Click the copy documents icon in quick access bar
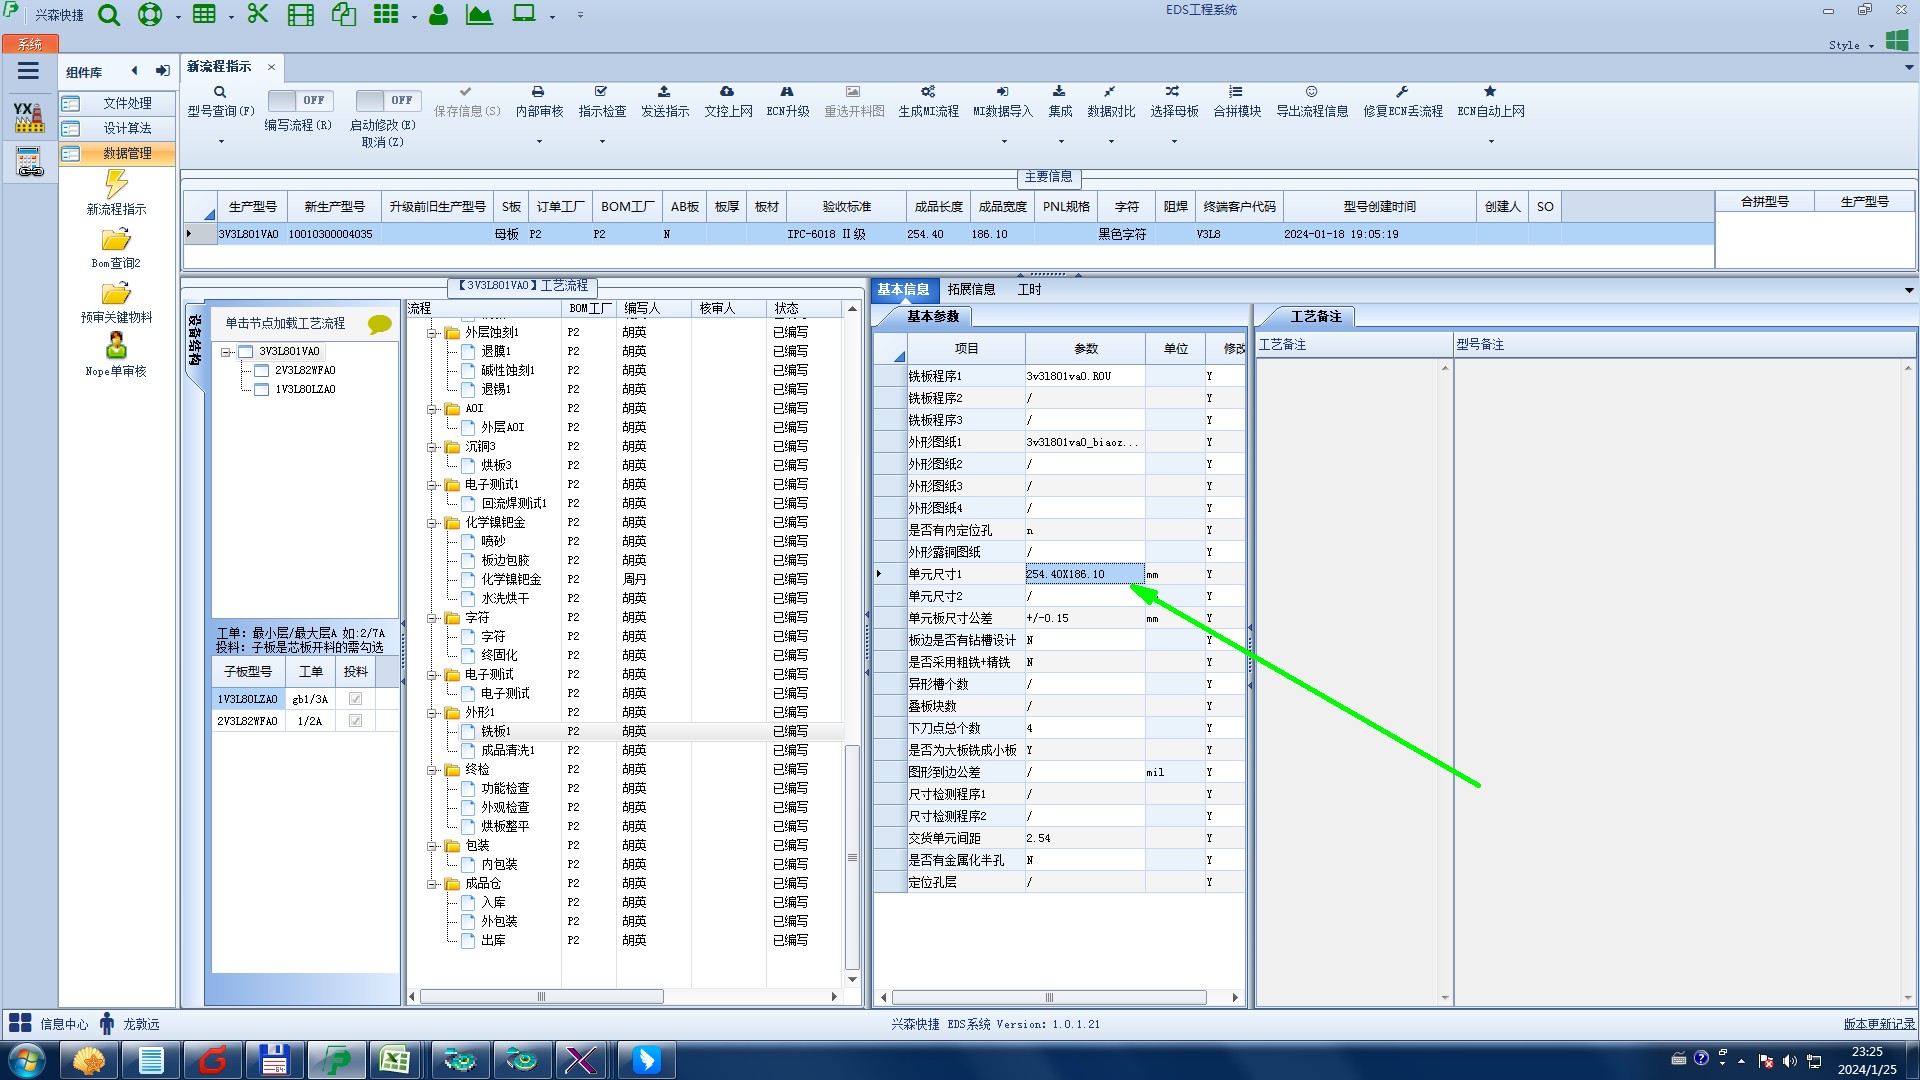The image size is (1920, 1080). point(344,15)
